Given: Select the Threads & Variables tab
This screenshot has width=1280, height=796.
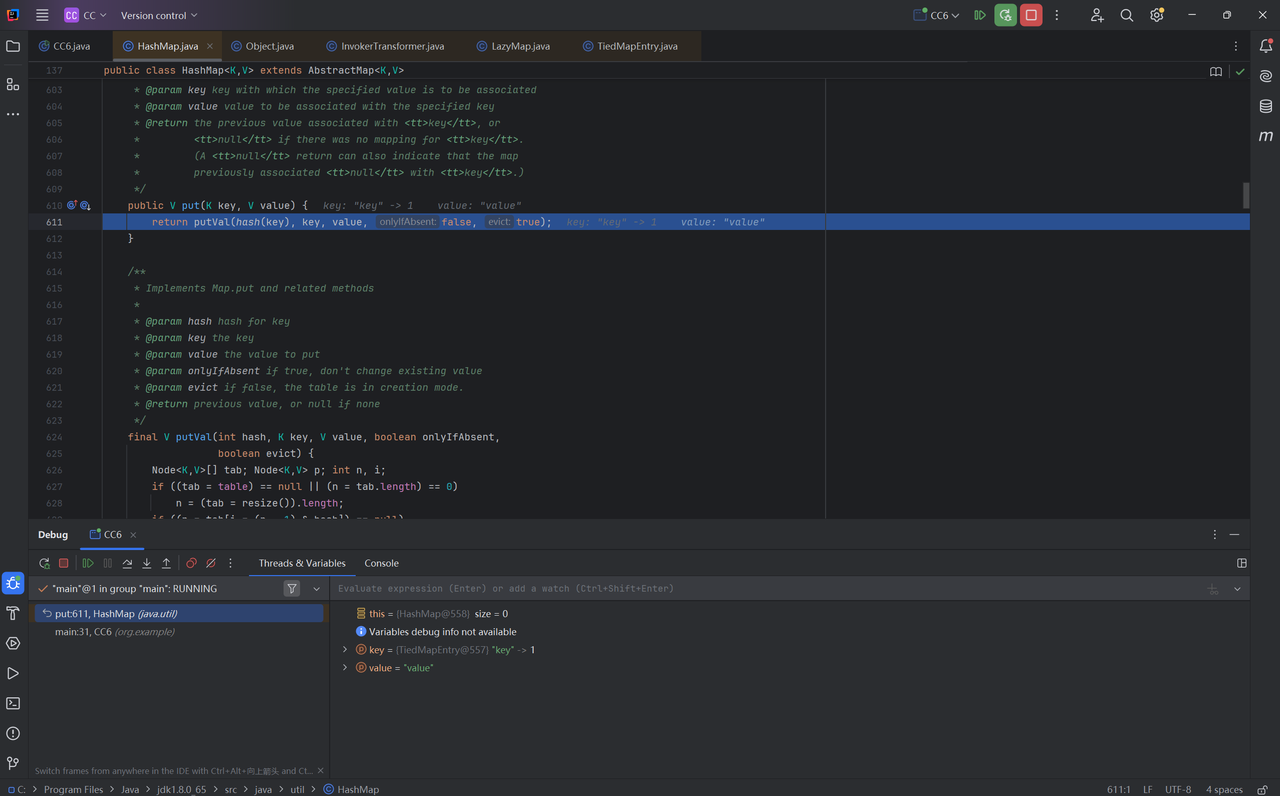Looking at the screenshot, I should 302,563.
